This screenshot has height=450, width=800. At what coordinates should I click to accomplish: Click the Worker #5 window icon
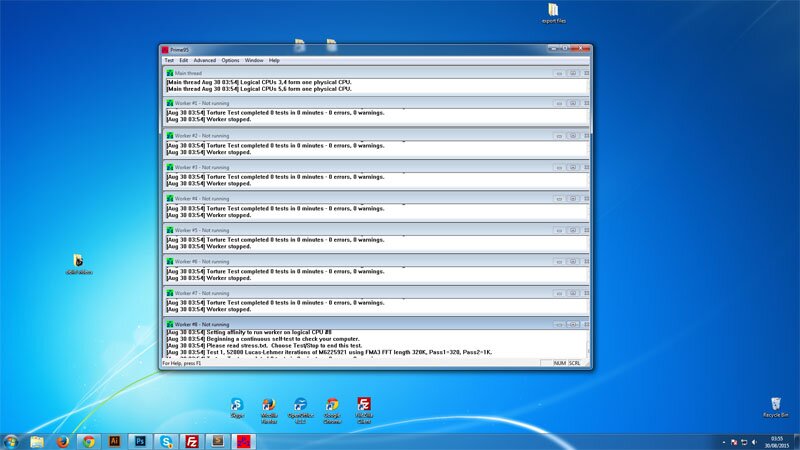tap(170, 230)
